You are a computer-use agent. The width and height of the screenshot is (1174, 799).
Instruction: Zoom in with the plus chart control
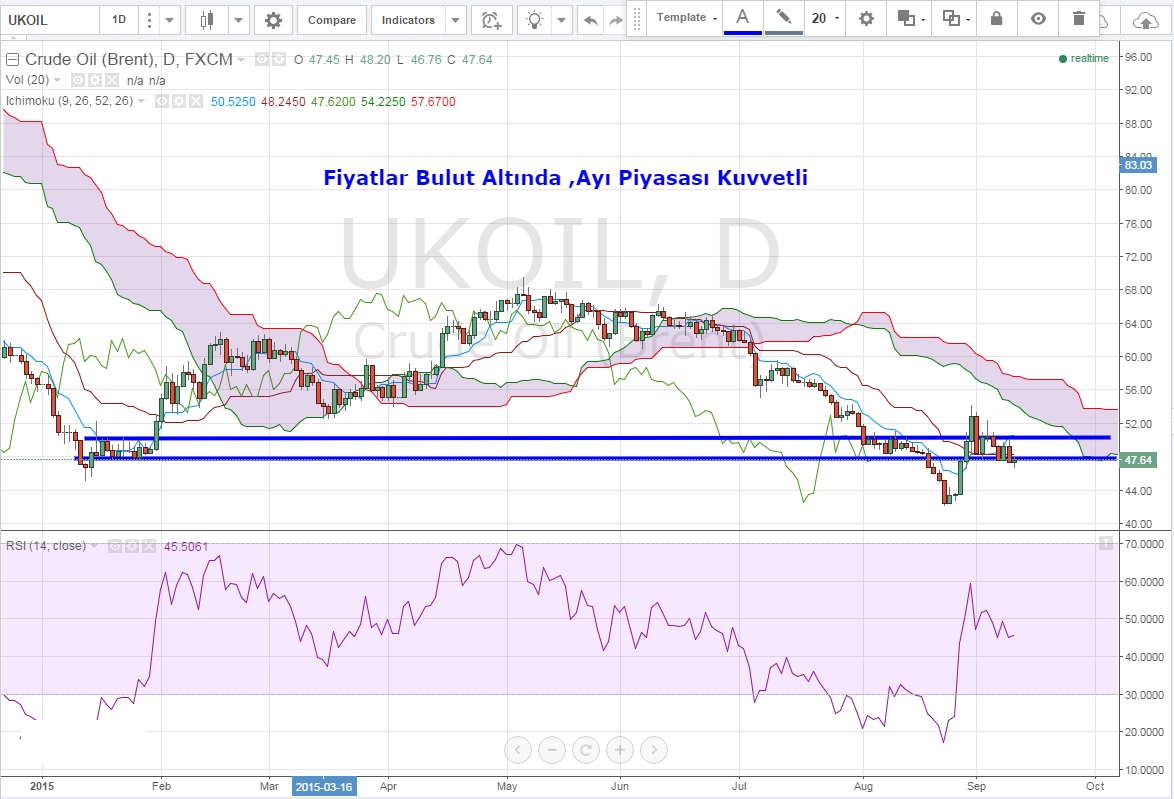tap(620, 749)
